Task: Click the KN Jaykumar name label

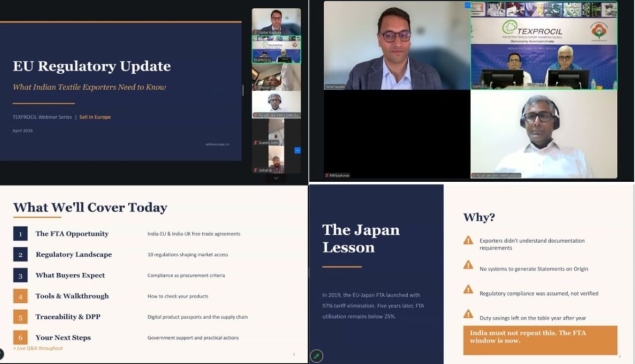Action: tap(337, 175)
